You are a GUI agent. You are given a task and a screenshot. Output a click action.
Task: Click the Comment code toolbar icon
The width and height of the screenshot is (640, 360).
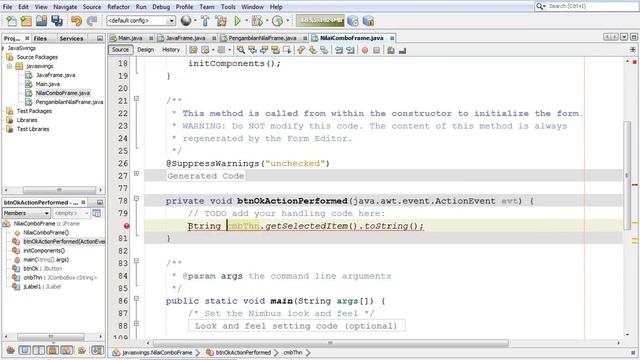point(391,50)
